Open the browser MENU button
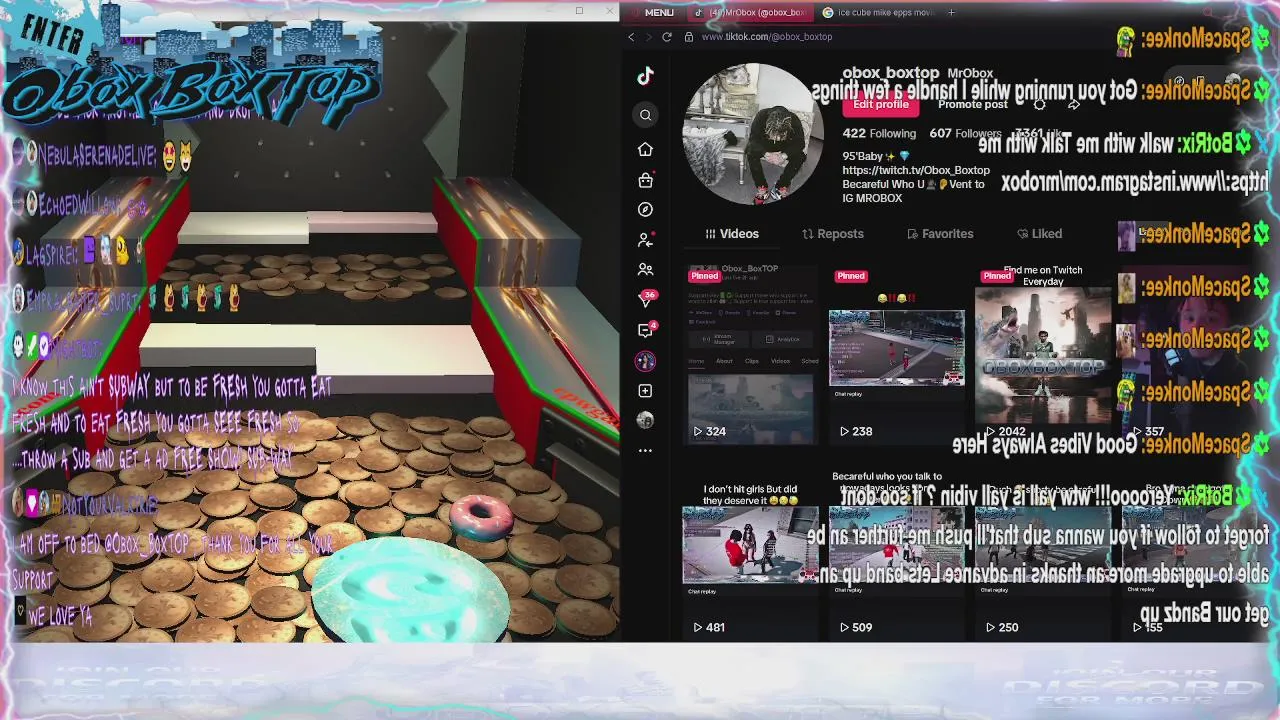 tap(652, 12)
